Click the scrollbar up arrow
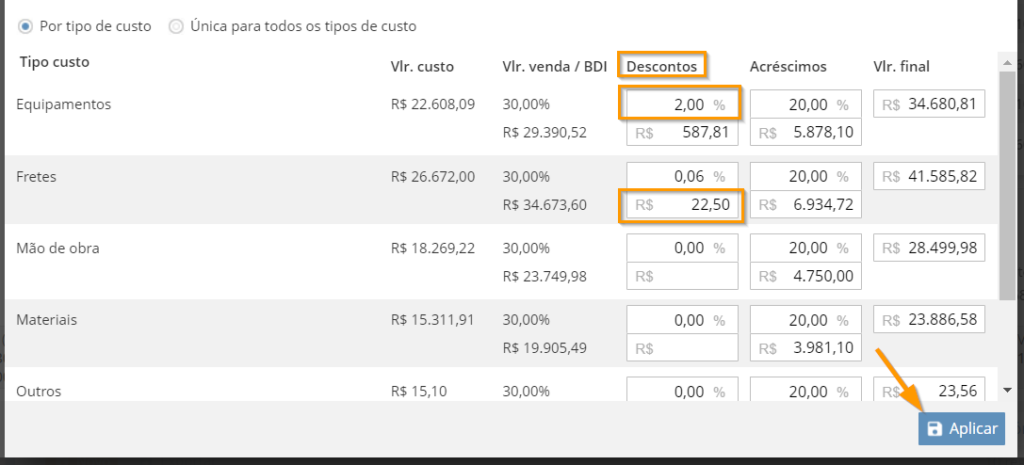The image size is (1024, 465). coord(1007,63)
